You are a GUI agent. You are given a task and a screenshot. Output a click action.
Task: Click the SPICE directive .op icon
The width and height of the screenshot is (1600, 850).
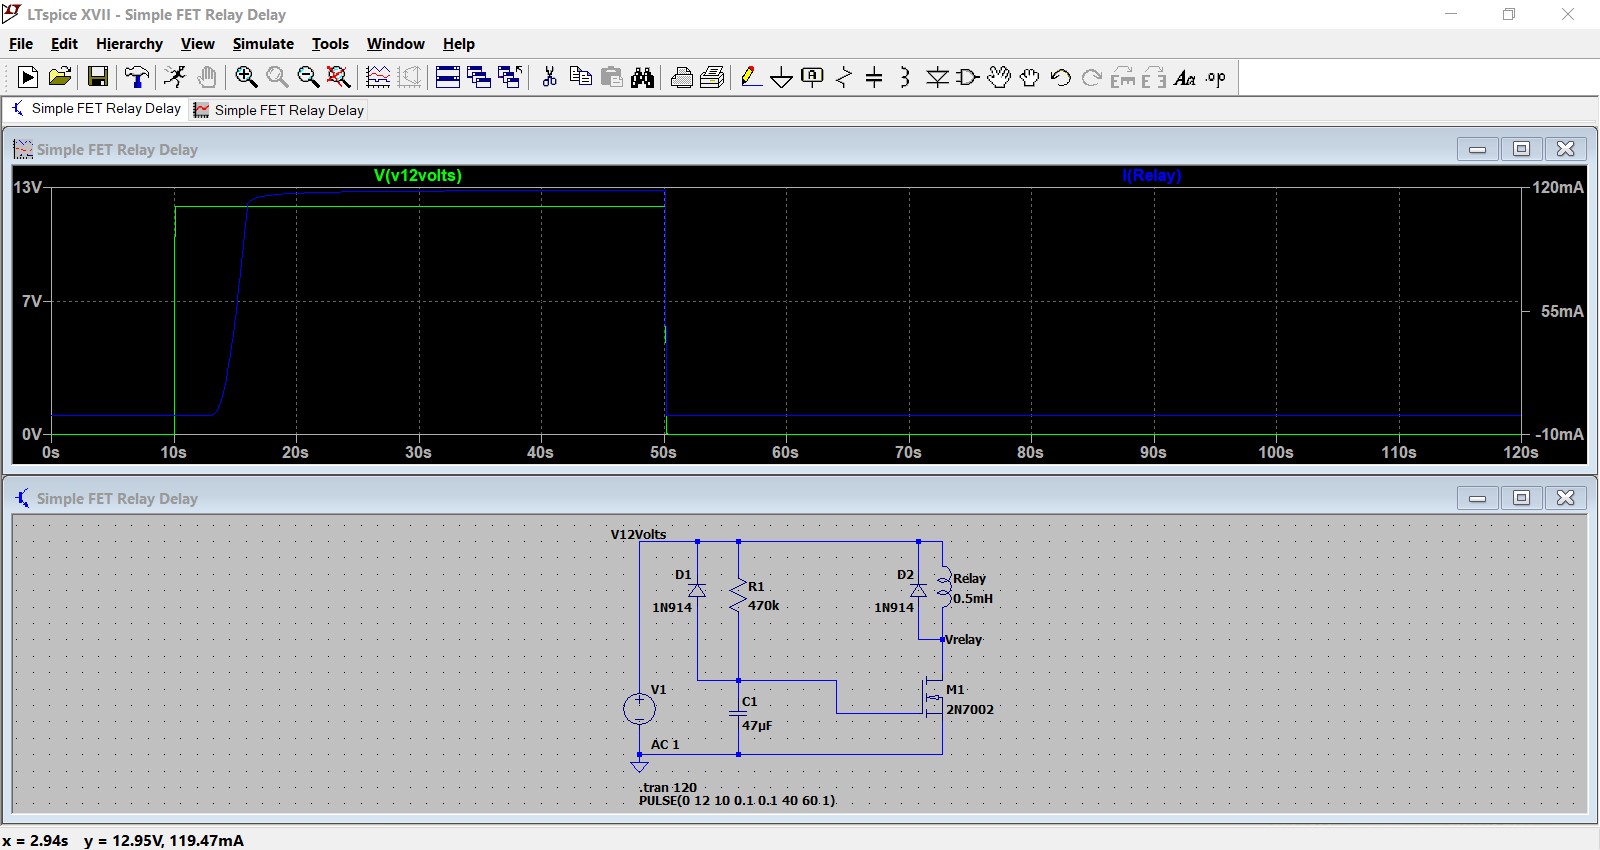[x=1216, y=77]
